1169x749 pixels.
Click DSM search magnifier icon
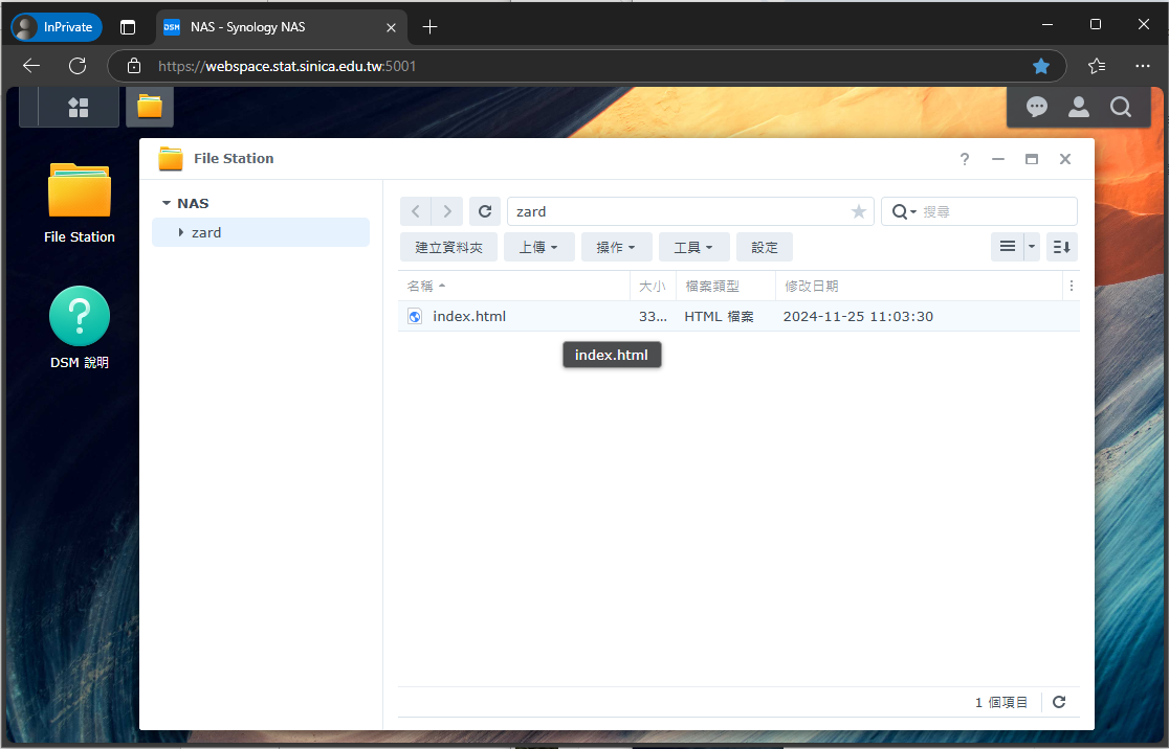(x=1120, y=108)
